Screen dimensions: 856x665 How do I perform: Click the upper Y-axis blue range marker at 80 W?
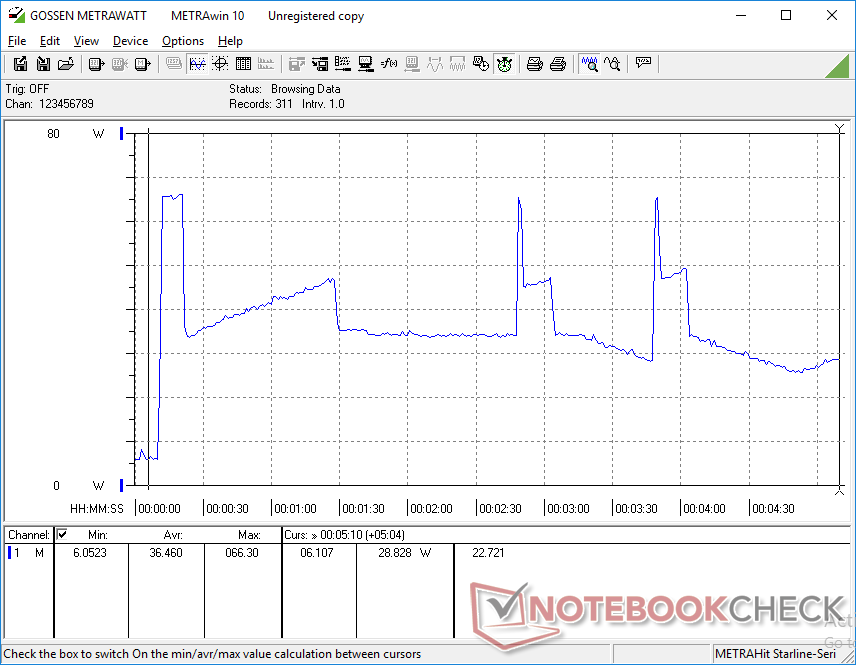click(x=122, y=133)
